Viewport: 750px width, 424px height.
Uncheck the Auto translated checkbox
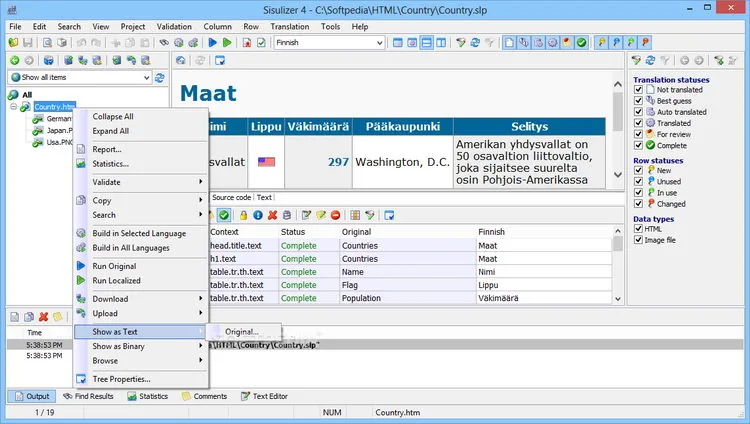coord(638,112)
